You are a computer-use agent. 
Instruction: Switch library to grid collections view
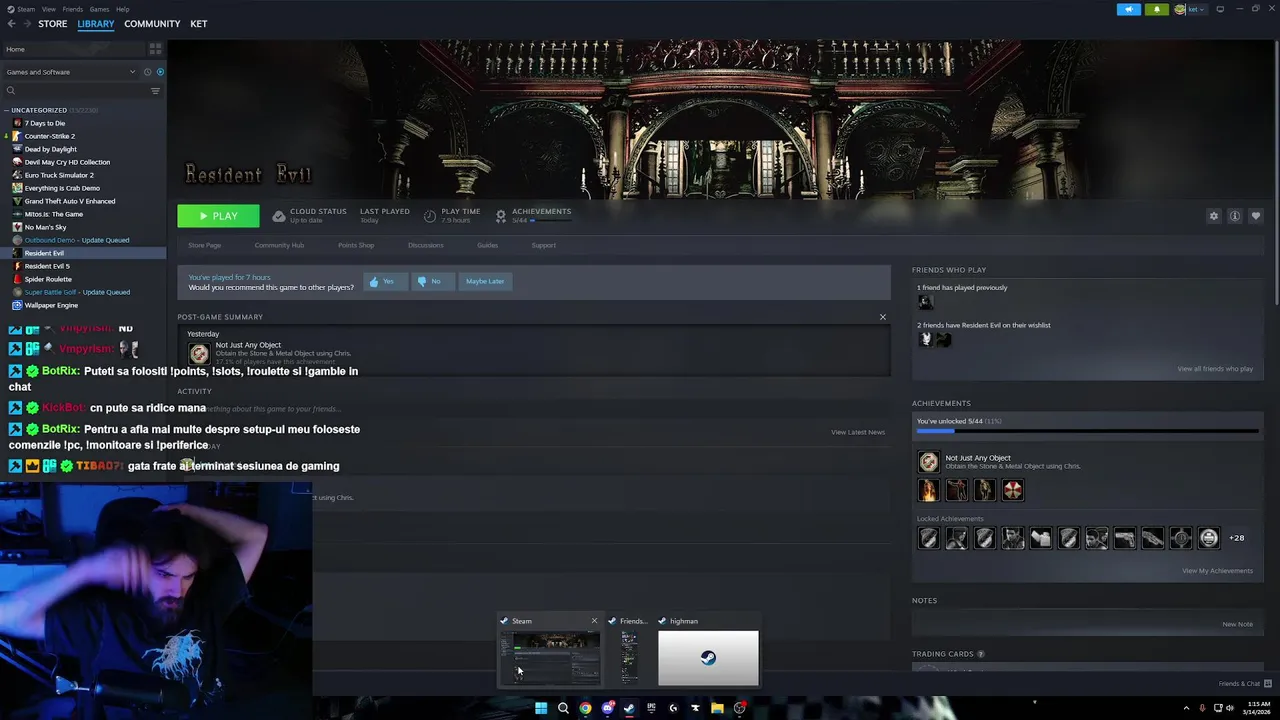click(x=155, y=48)
